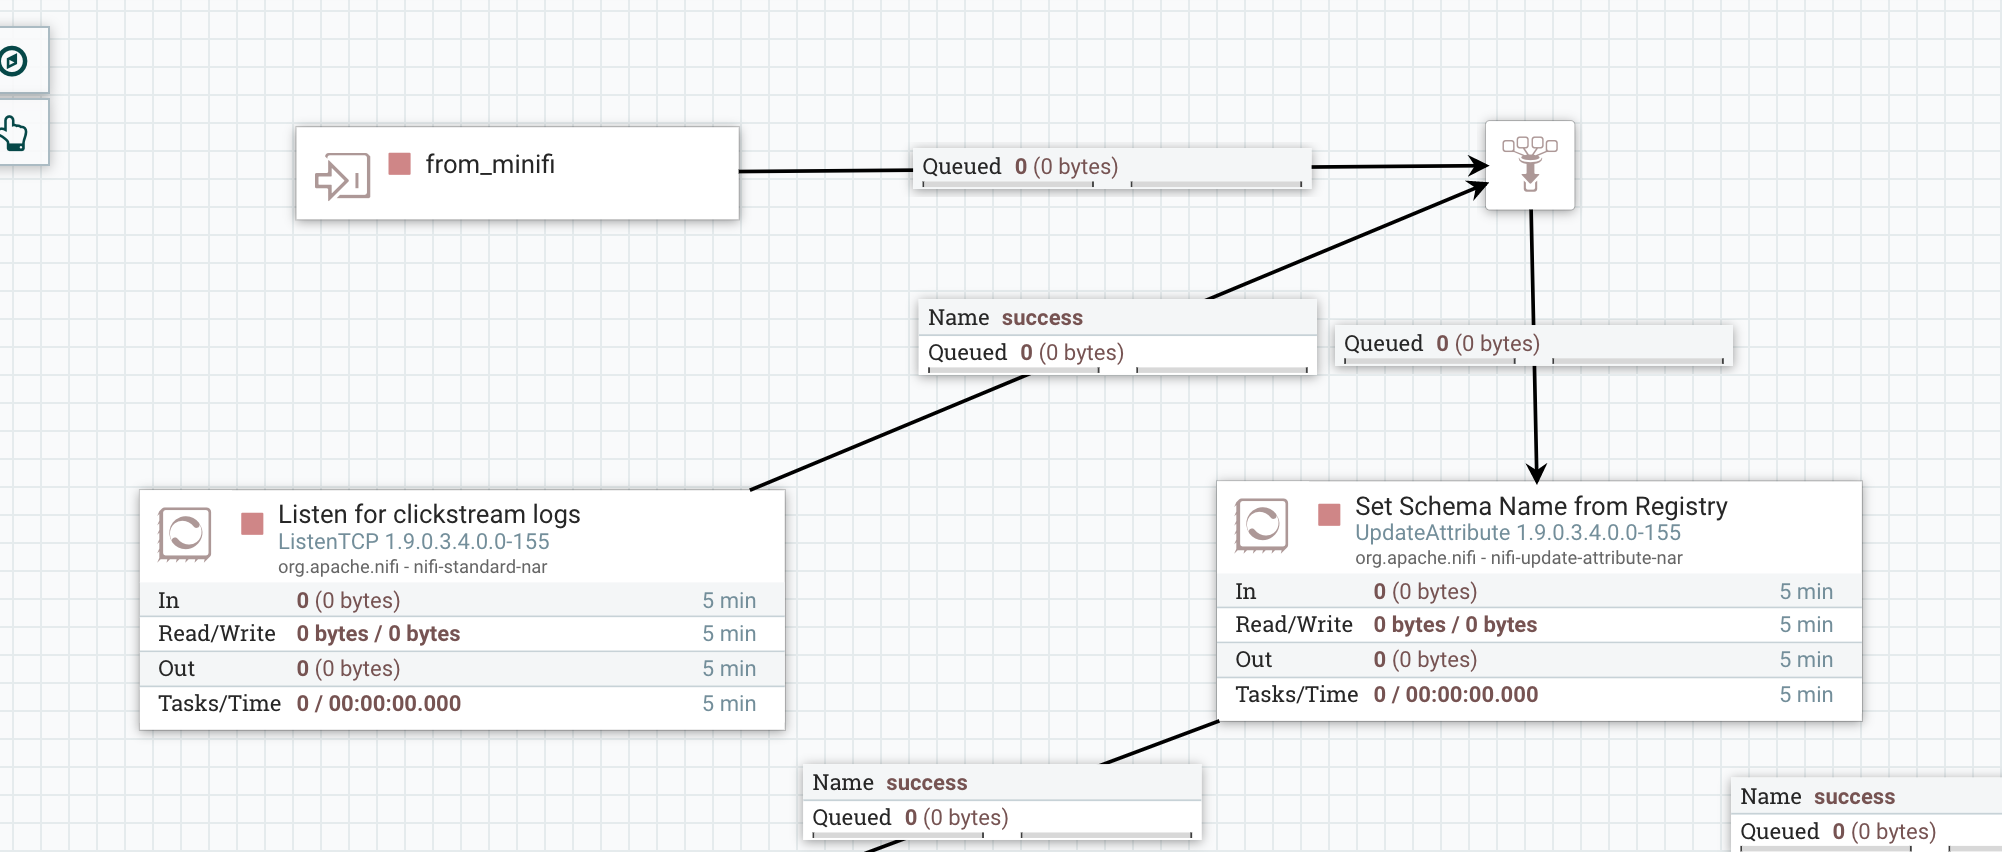
Task: Click the Out row of Set Schema Name processor
Action: click(1539, 660)
